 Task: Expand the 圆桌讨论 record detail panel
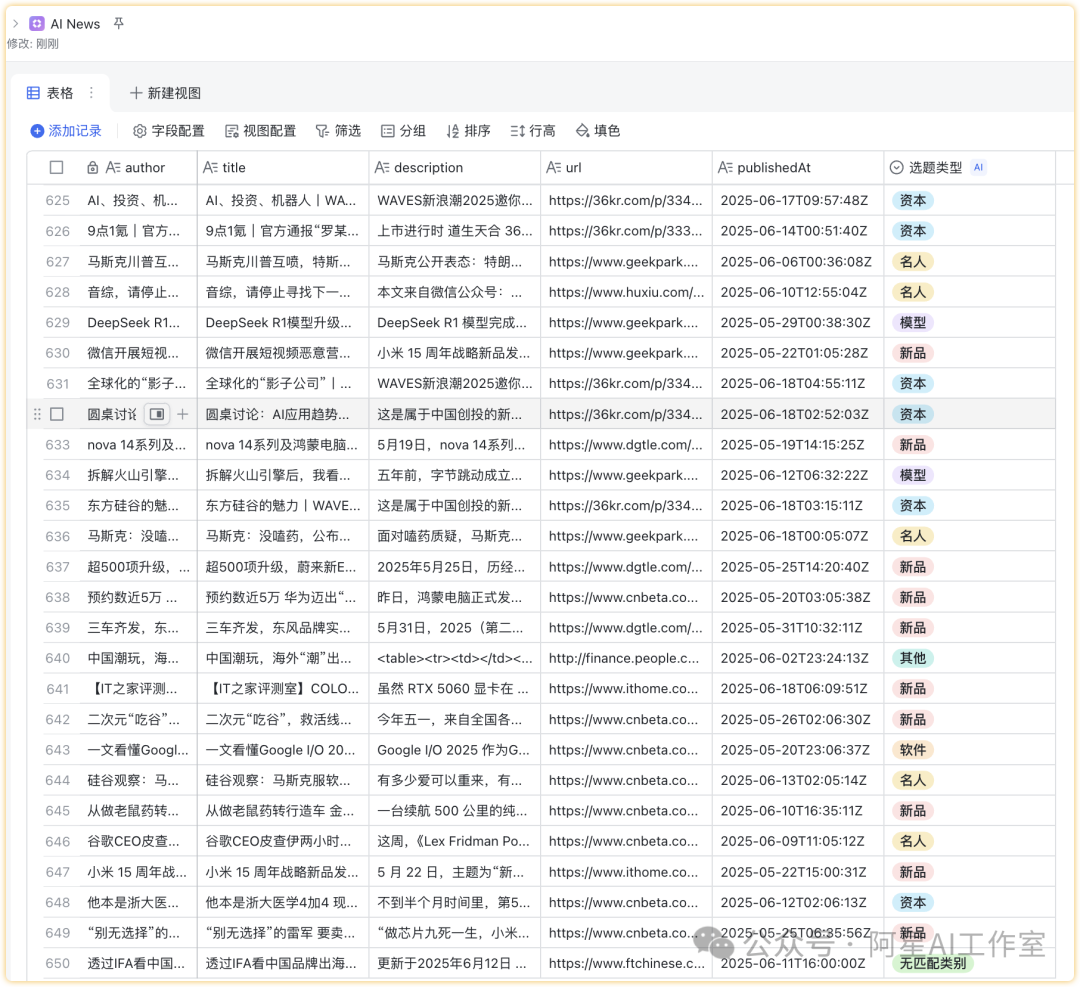point(157,414)
